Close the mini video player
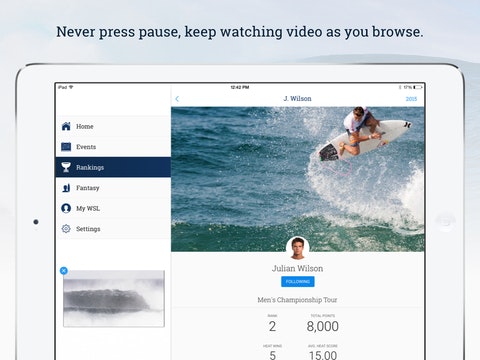The width and height of the screenshot is (480, 360). (64, 271)
